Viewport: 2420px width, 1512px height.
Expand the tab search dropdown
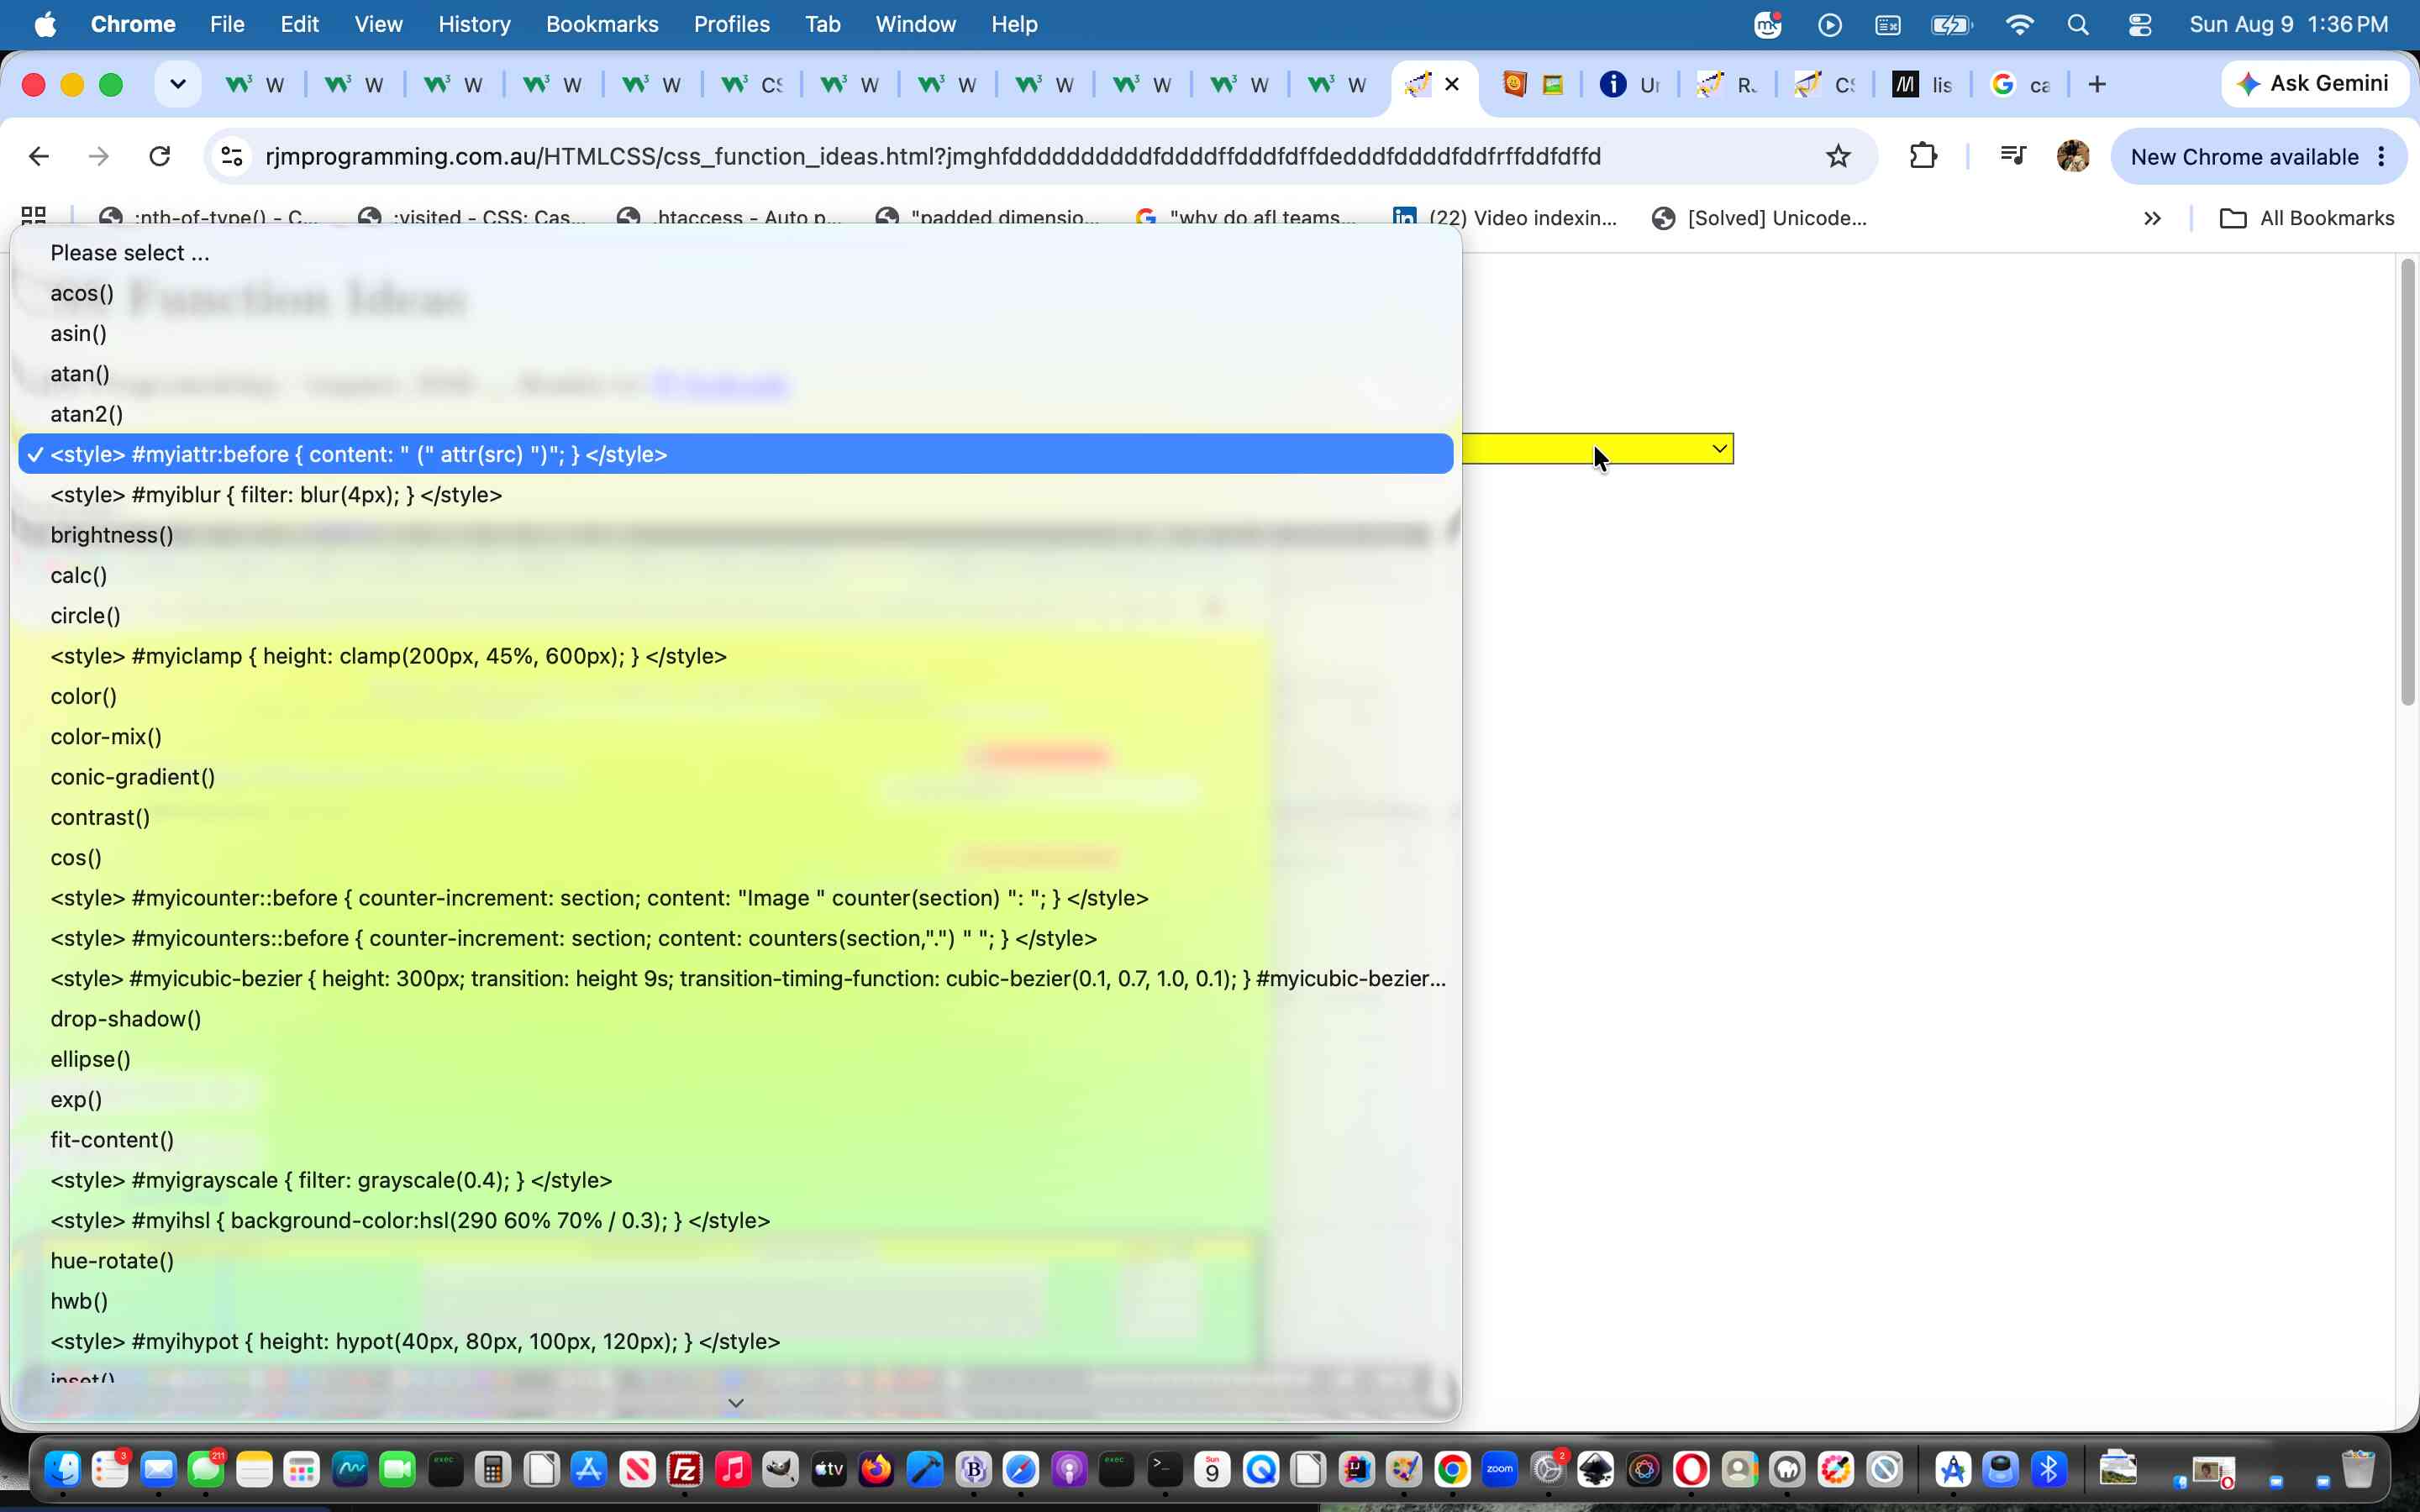(x=178, y=85)
